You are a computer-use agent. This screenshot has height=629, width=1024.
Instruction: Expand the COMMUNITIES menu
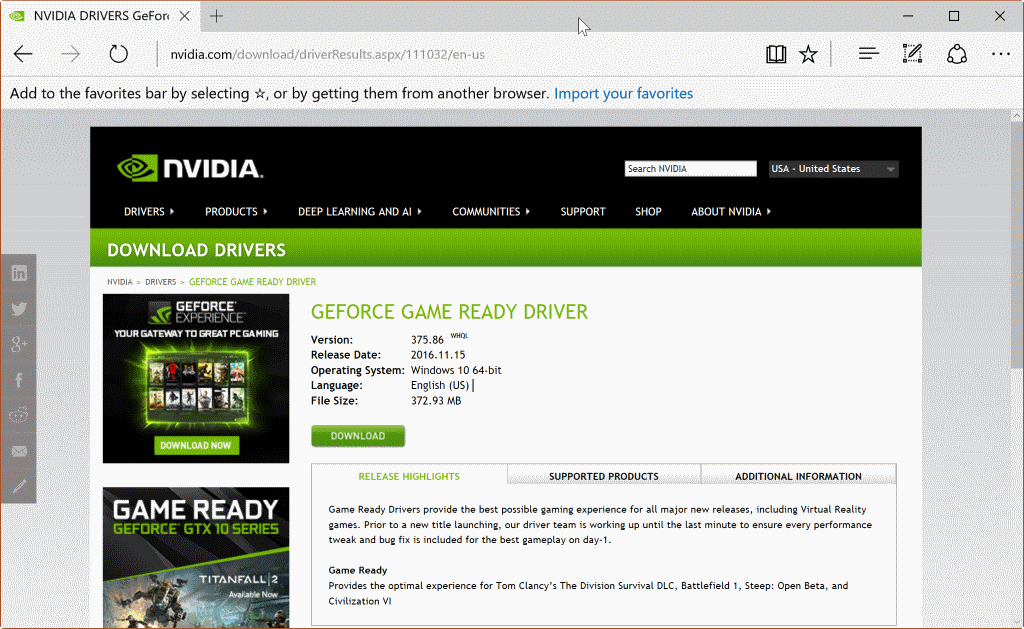pyautogui.click(x=490, y=212)
